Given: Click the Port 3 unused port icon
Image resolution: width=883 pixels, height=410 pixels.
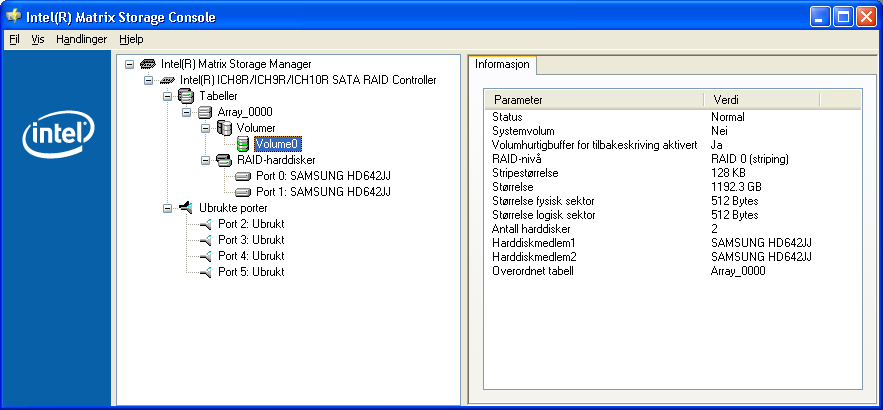Looking at the screenshot, I should tap(206, 240).
